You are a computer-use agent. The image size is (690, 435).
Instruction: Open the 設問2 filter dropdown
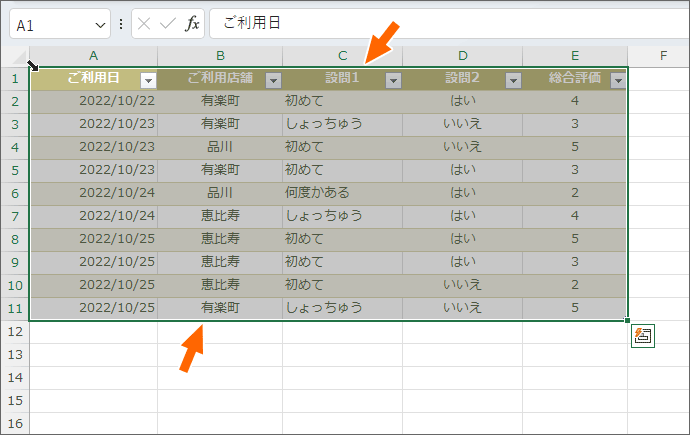pos(514,80)
